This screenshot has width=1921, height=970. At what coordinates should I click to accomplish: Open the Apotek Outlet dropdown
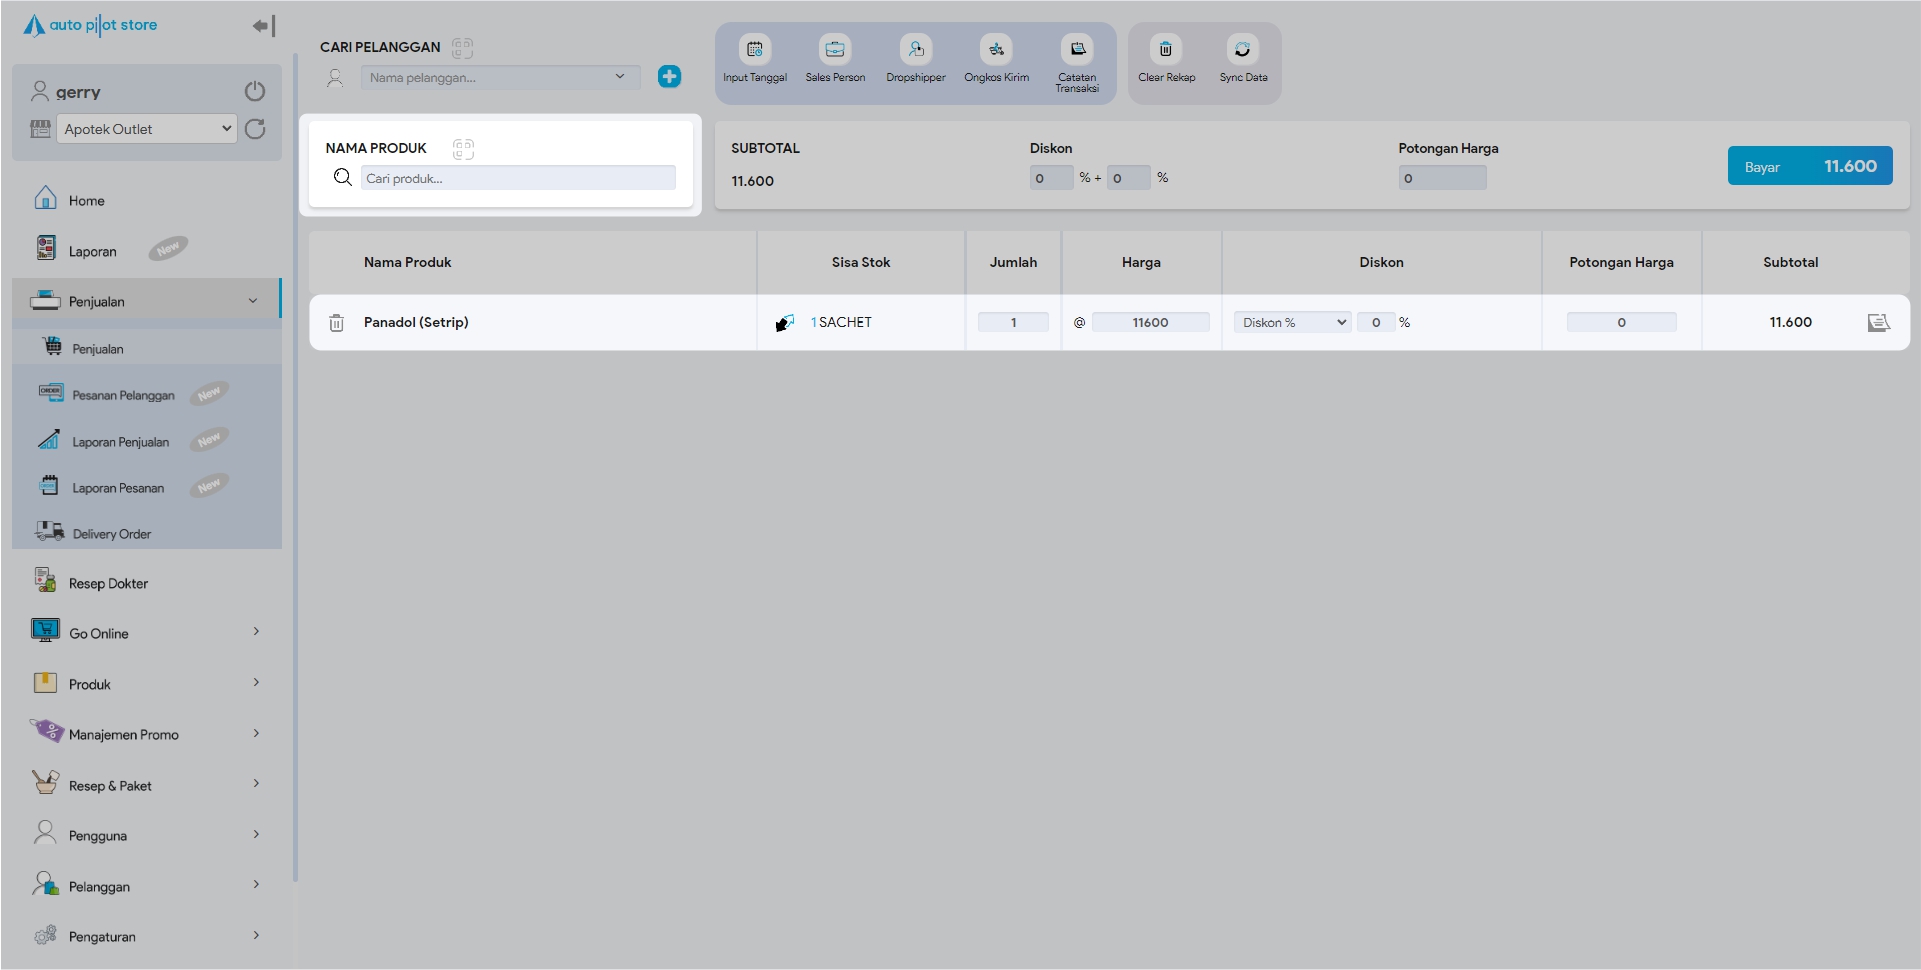click(146, 129)
